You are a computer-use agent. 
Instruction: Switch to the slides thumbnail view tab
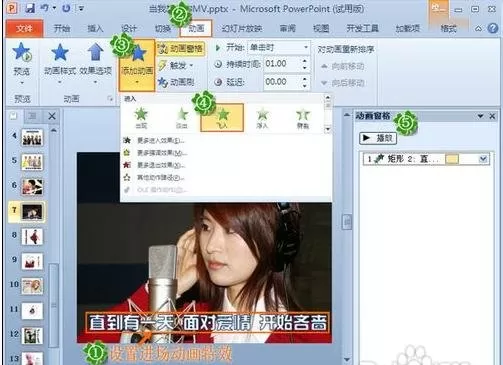click(14, 116)
